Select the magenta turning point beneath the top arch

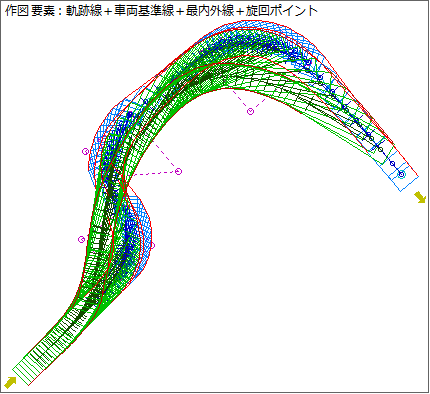[250, 112]
